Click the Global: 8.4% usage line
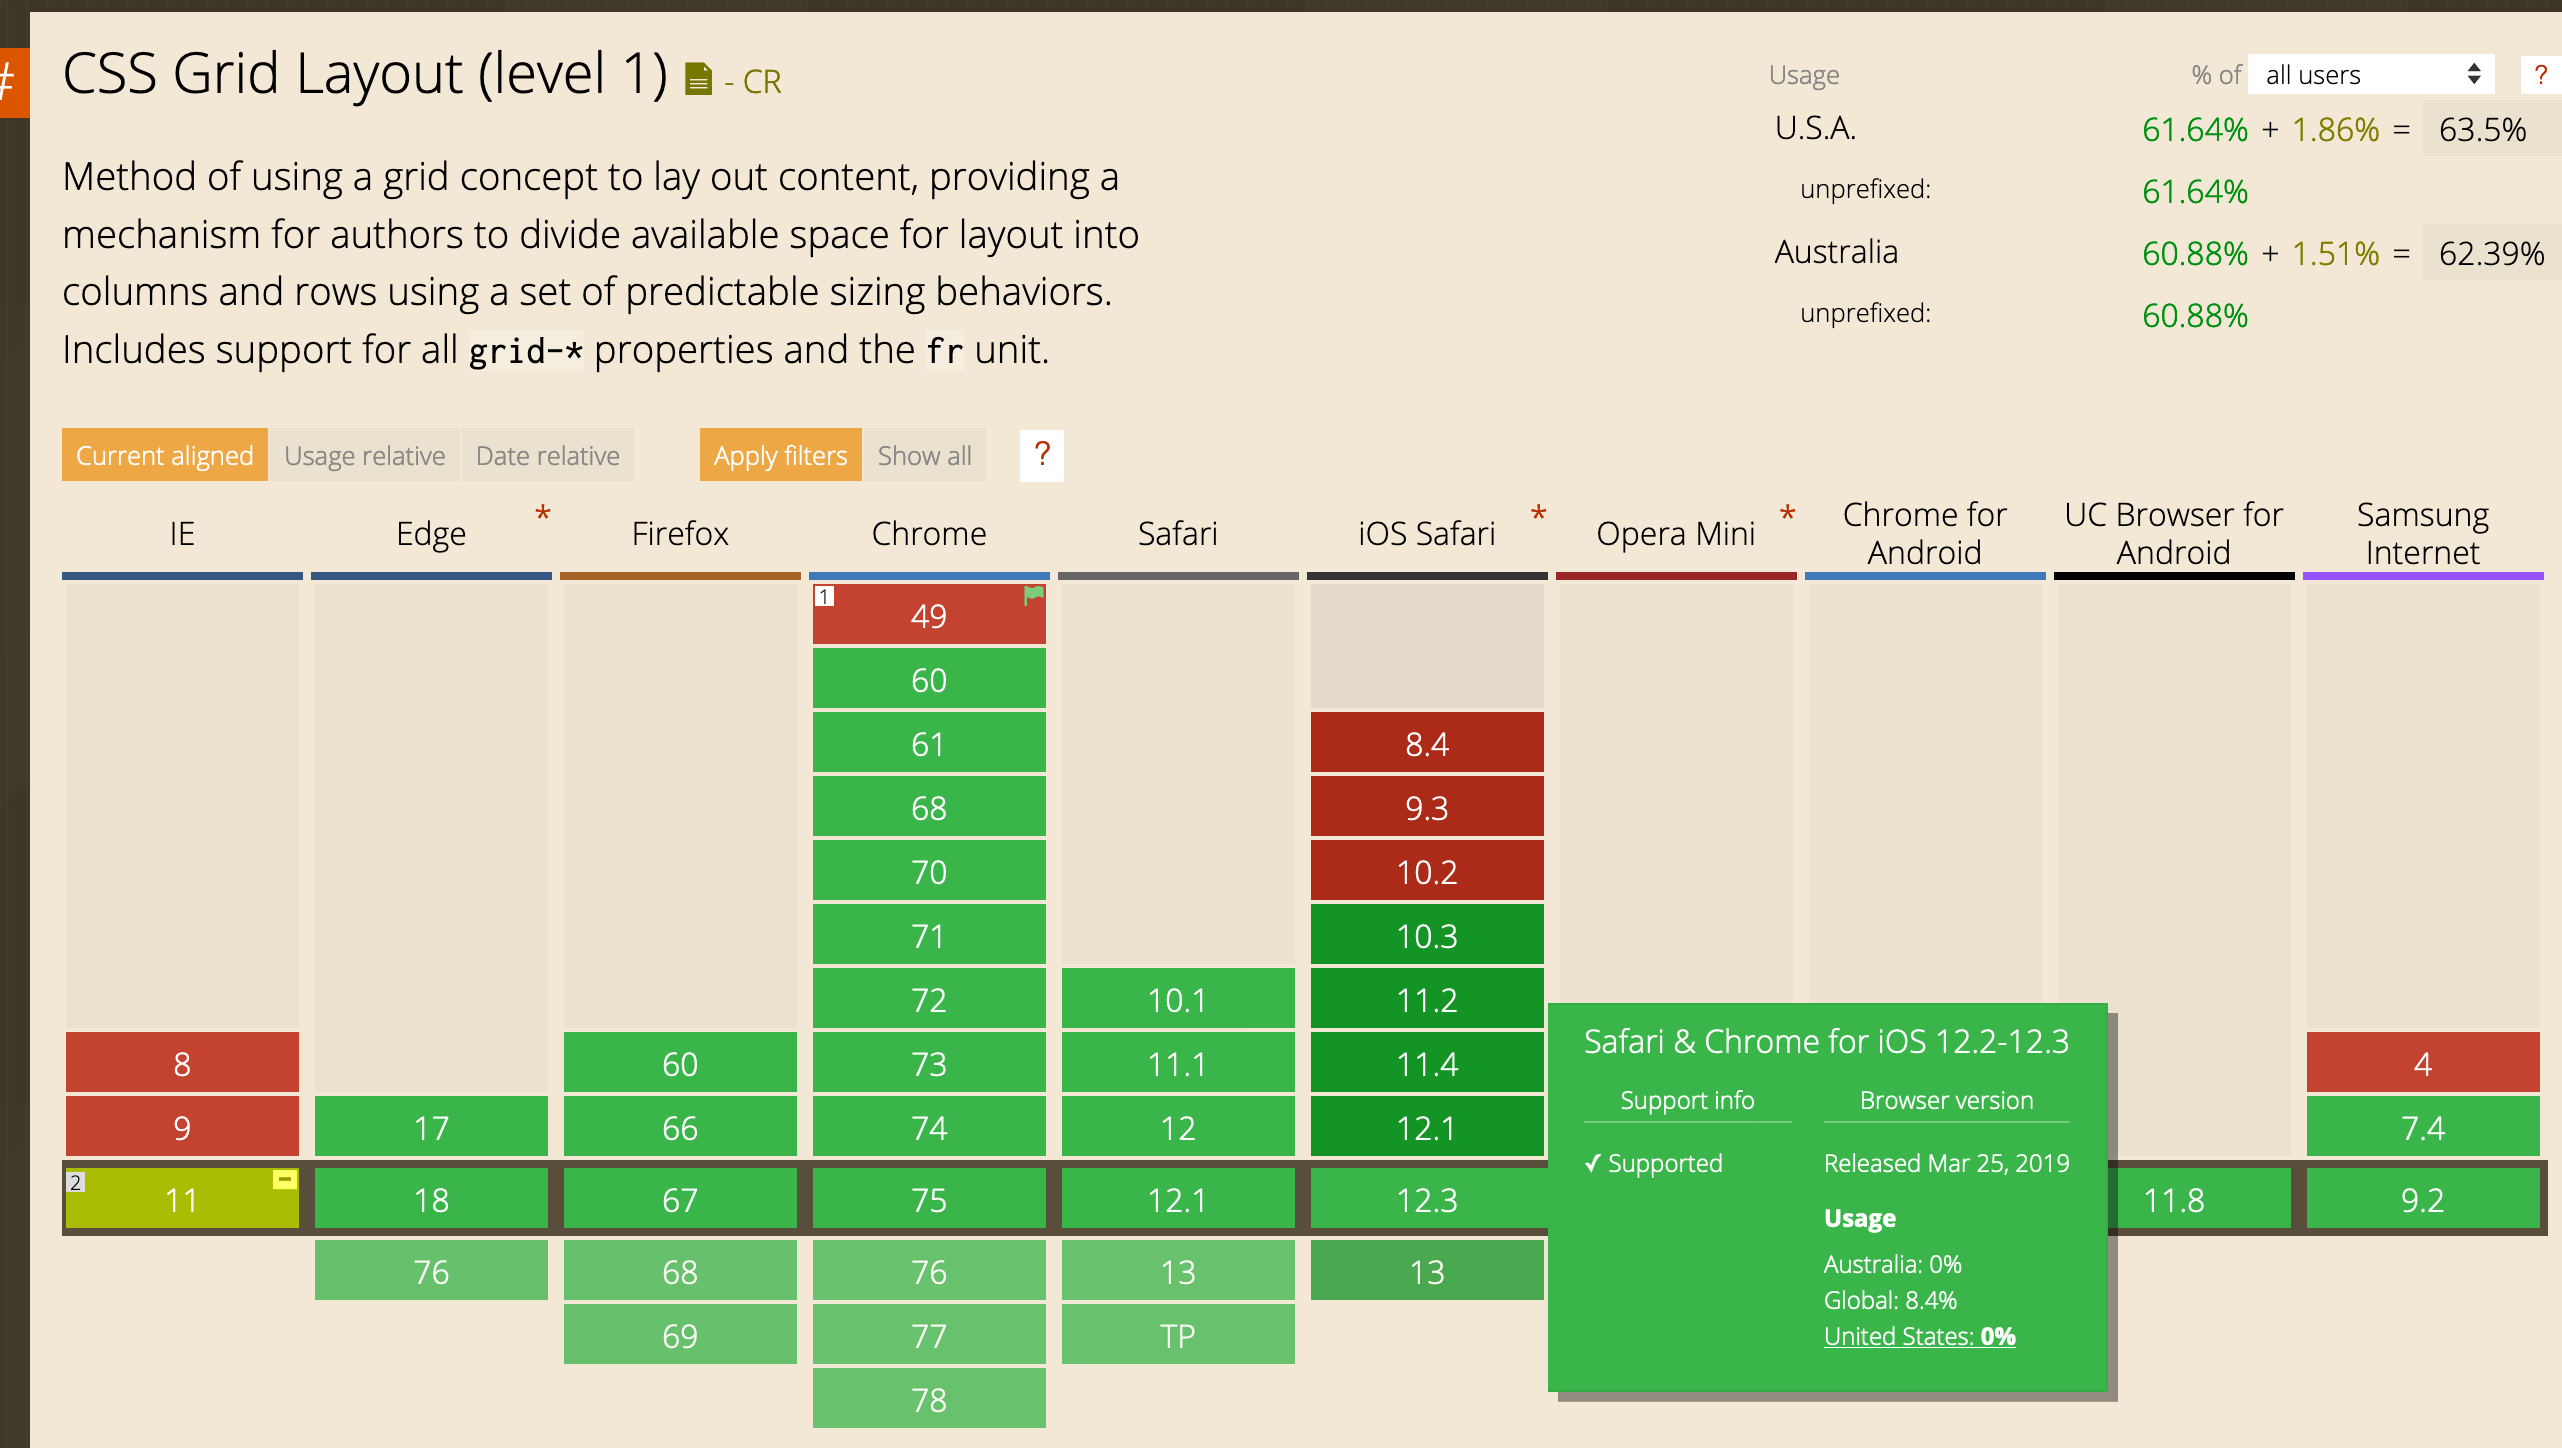Viewport: 2562px width, 1448px height. pyautogui.click(x=1891, y=1300)
